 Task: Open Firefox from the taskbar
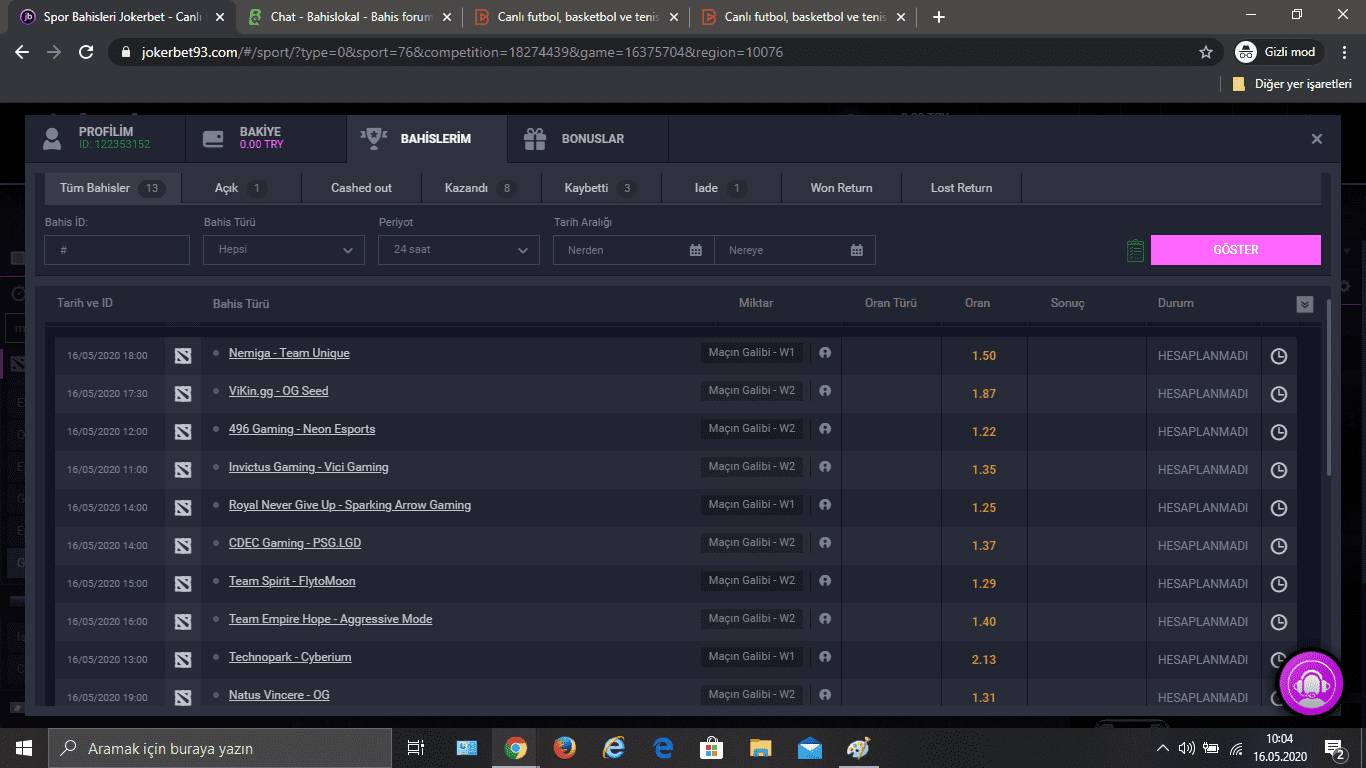tap(564, 748)
